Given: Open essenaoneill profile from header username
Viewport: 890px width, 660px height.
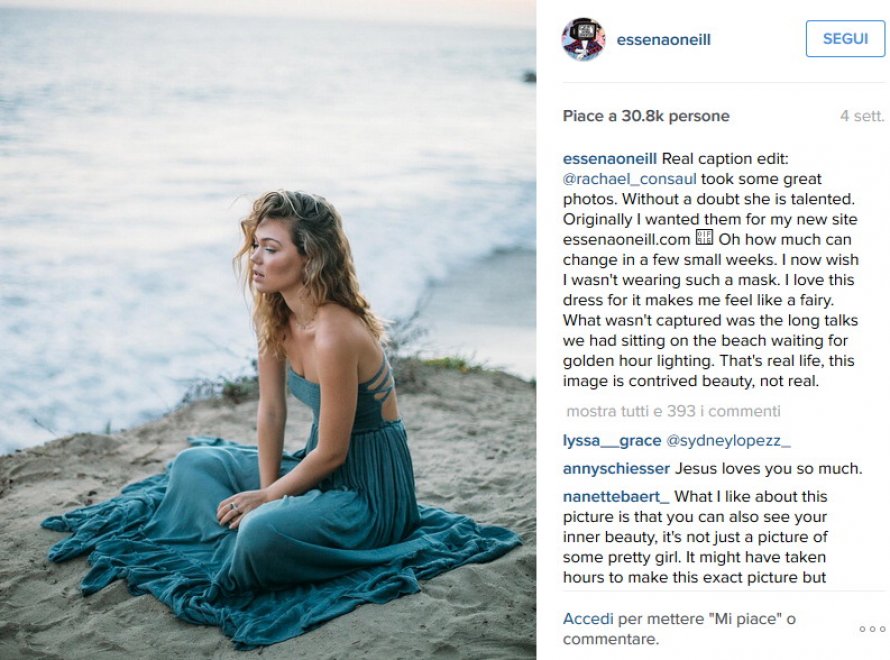Looking at the screenshot, I should click(663, 40).
